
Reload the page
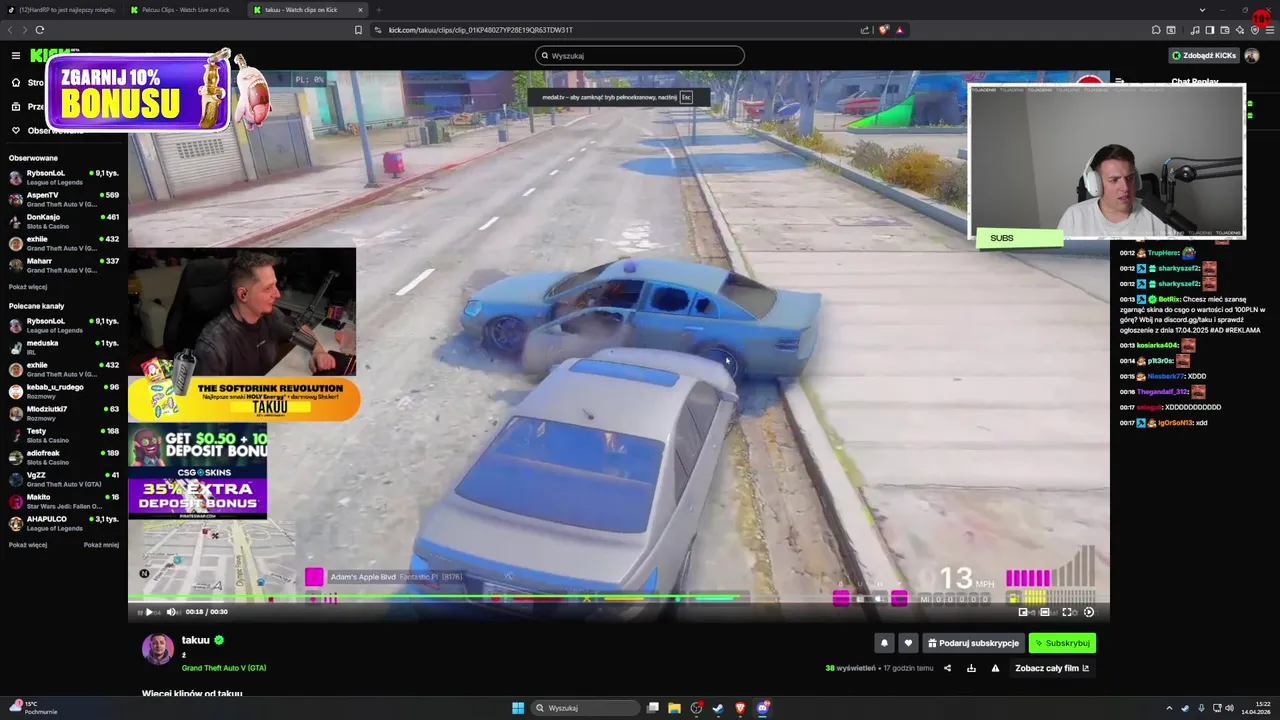[x=39, y=30]
